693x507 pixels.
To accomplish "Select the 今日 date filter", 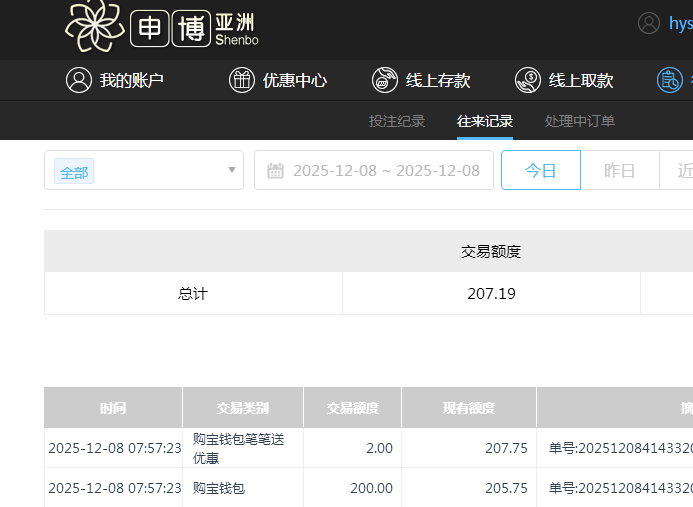I will click(x=541, y=171).
